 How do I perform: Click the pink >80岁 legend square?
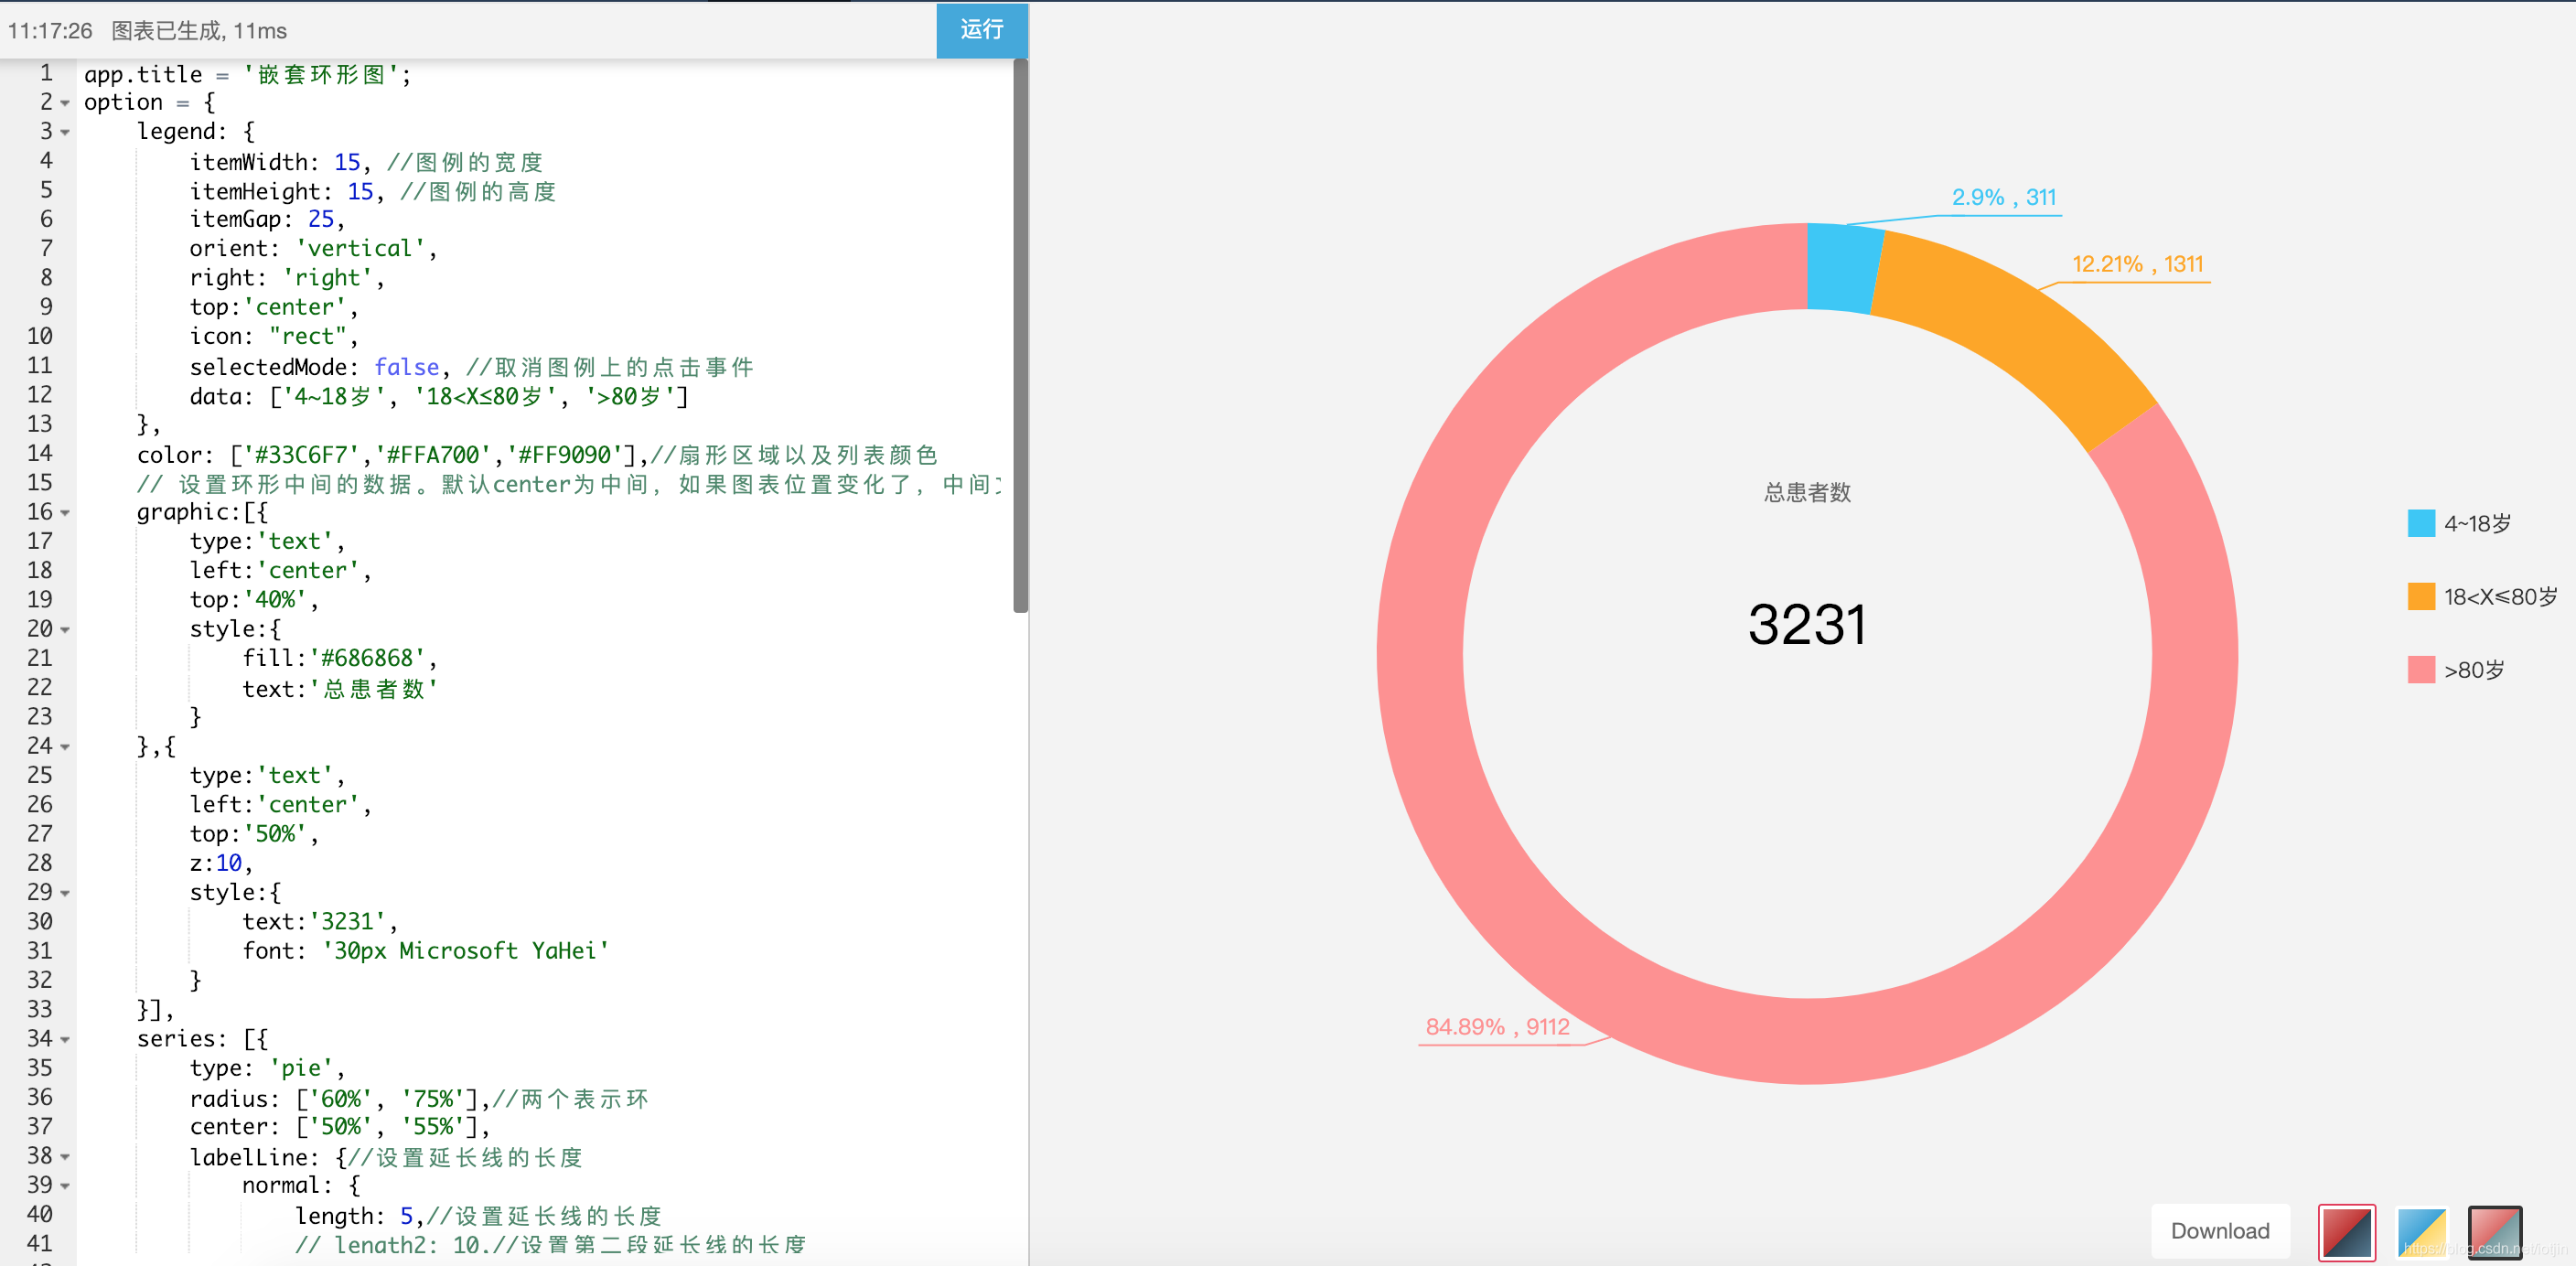[2421, 669]
